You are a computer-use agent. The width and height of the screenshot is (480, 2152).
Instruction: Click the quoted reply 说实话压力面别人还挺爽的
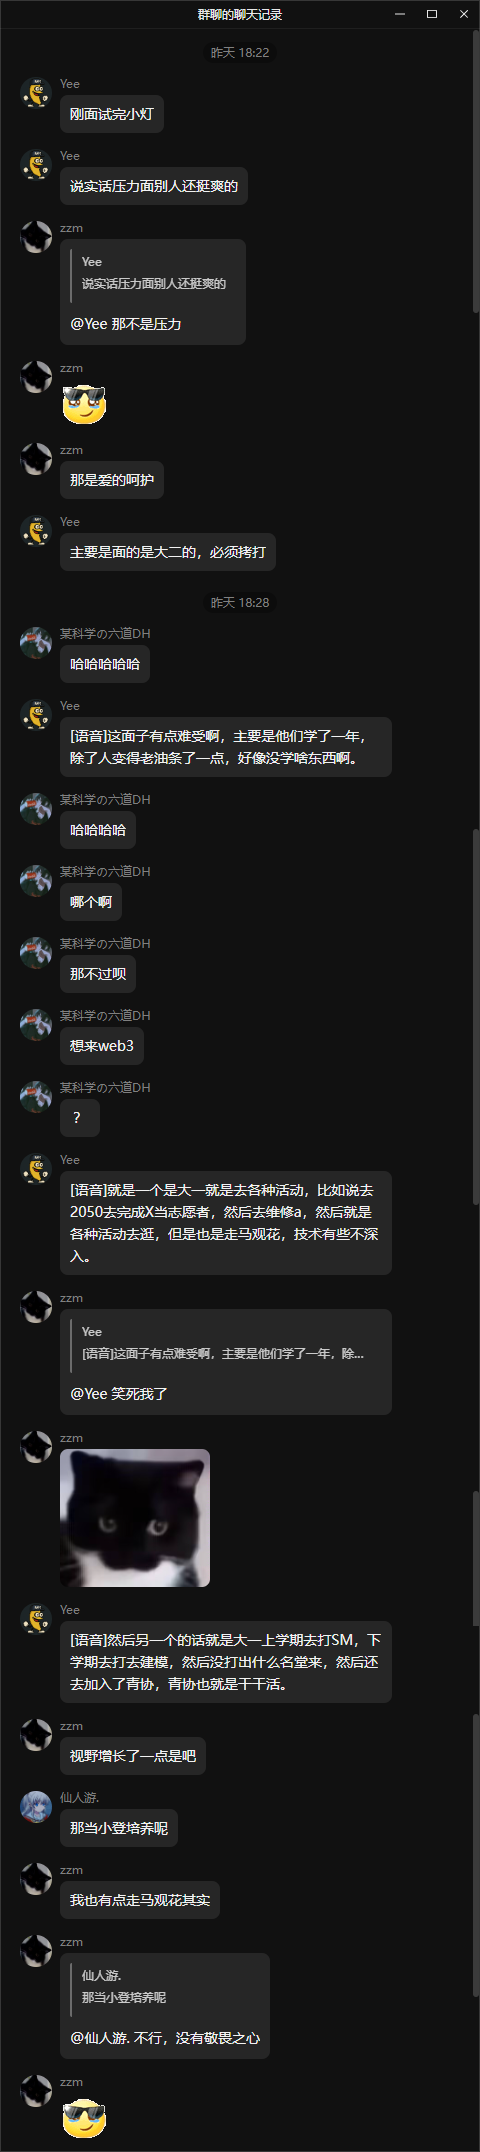click(x=153, y=273)
